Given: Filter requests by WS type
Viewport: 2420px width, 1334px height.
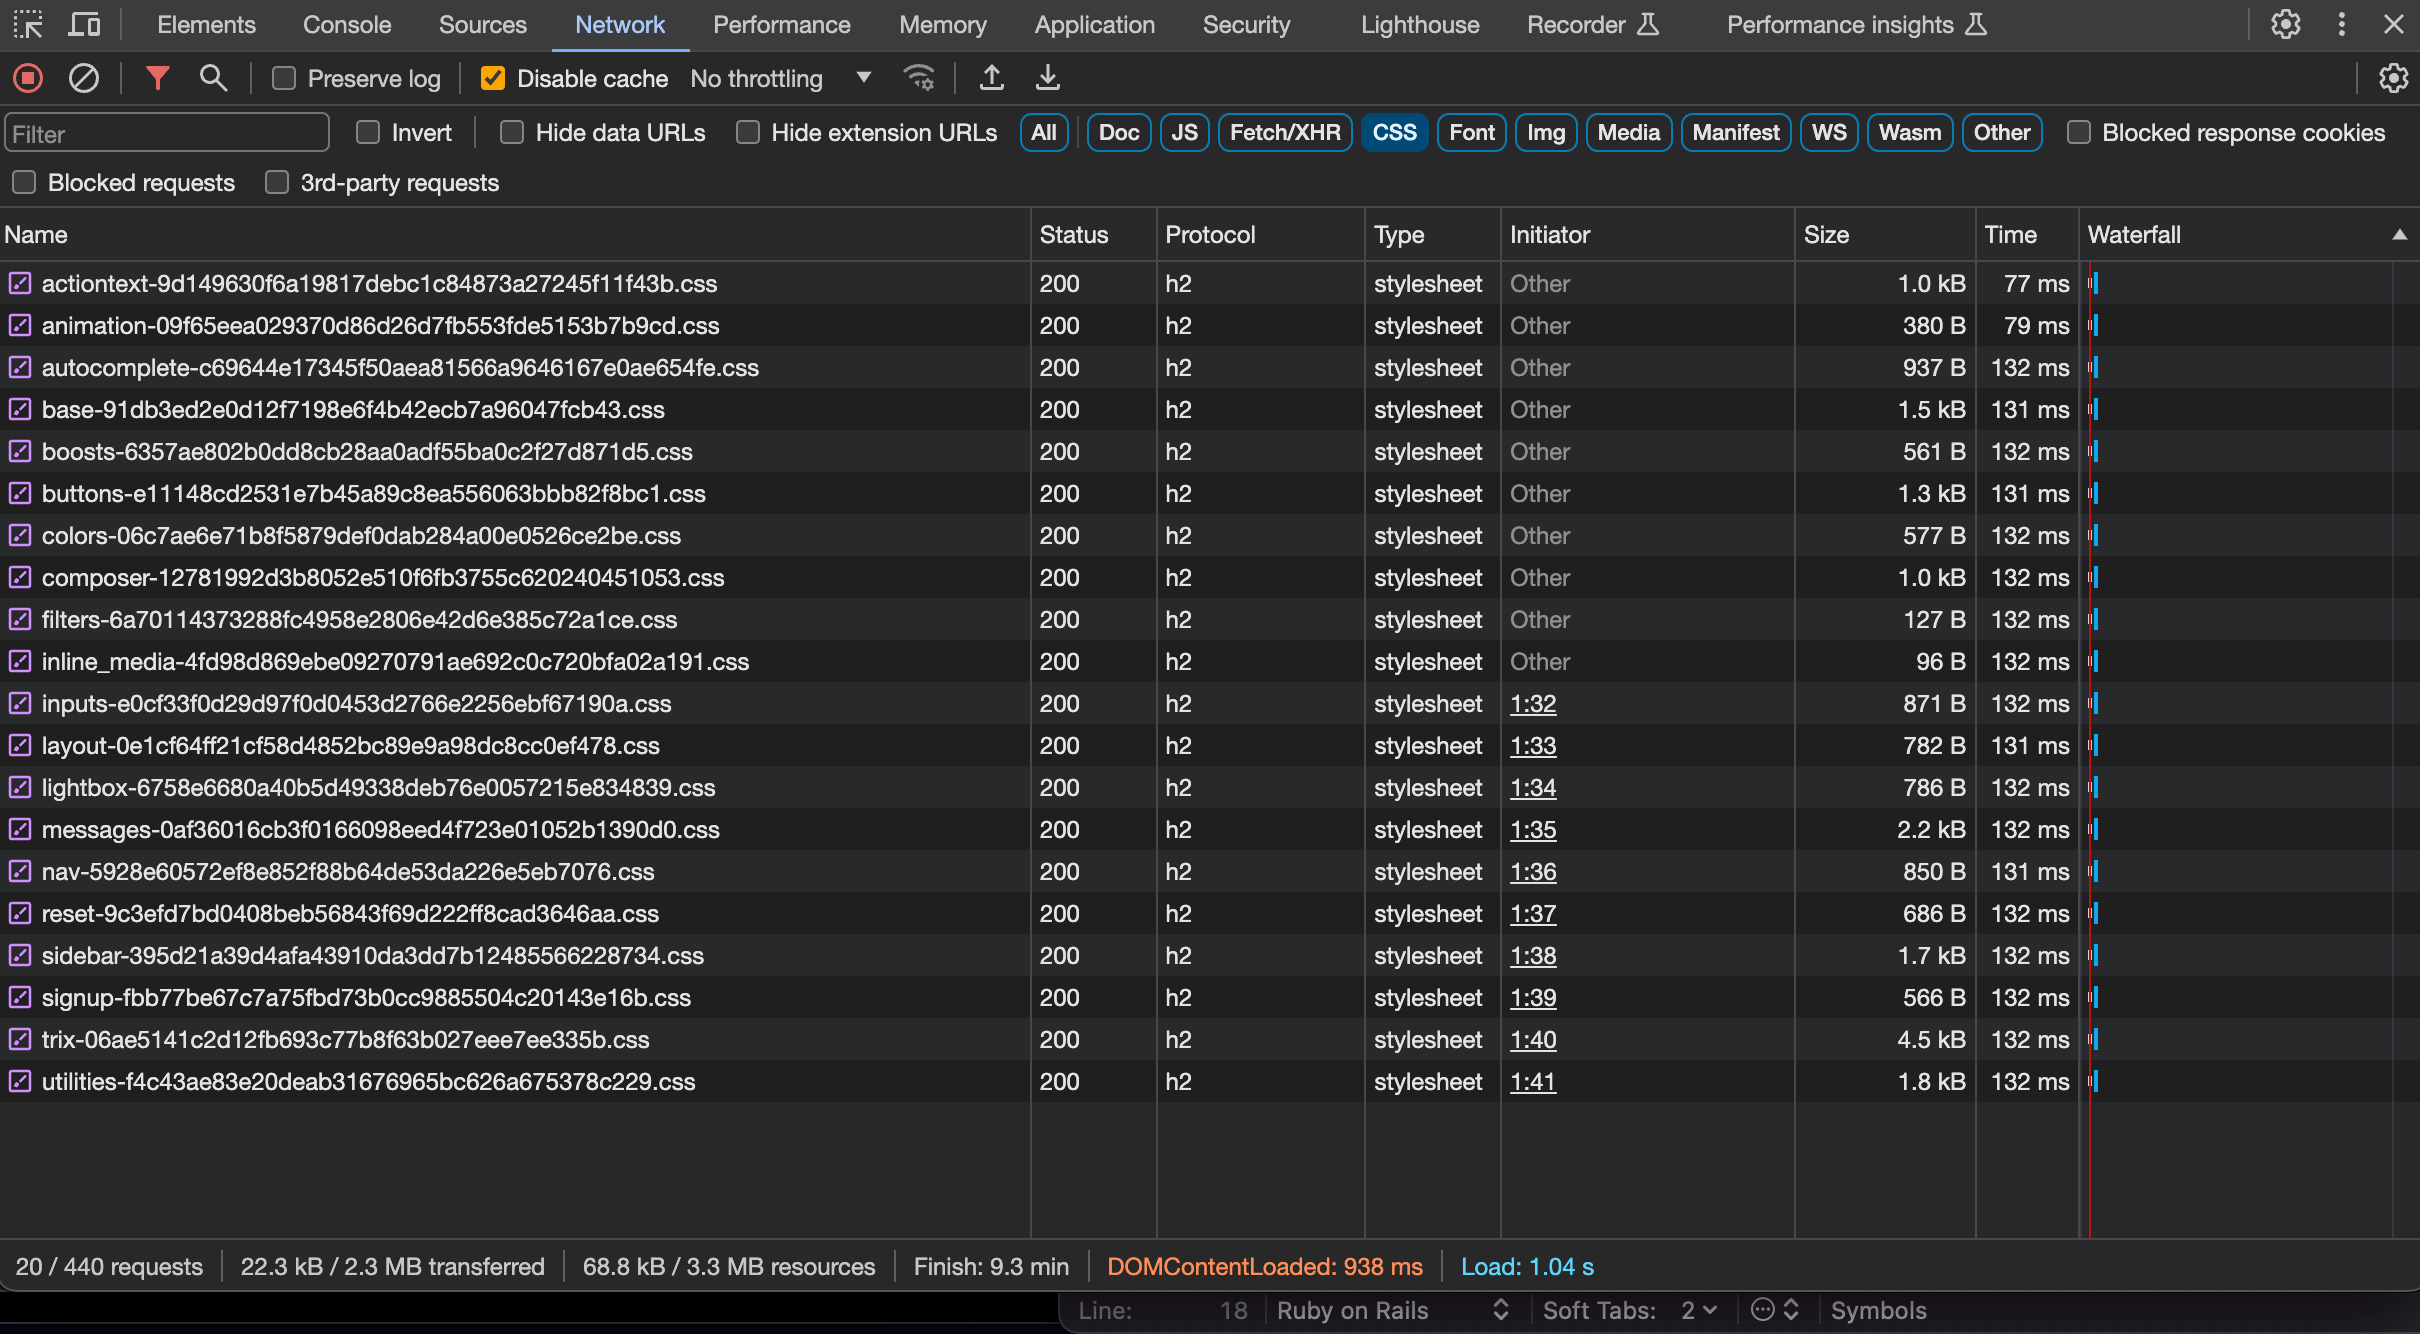Looking at the screenshot, I should tap(1829, 132).
